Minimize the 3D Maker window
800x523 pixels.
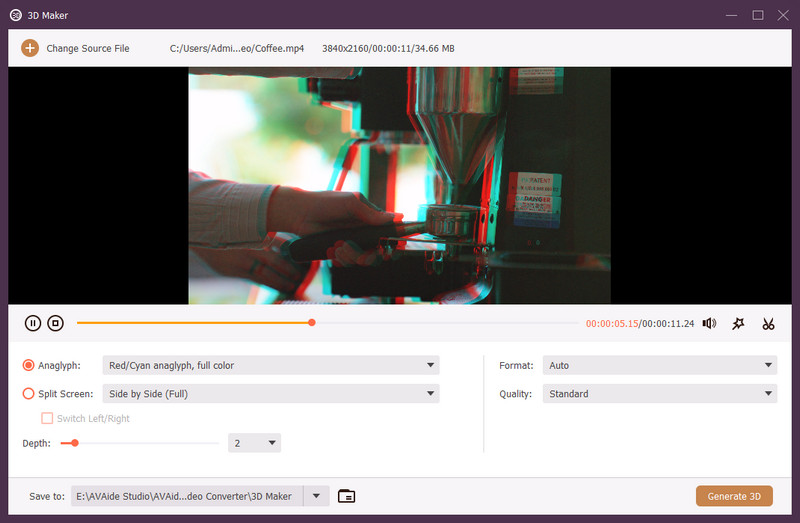732,15
